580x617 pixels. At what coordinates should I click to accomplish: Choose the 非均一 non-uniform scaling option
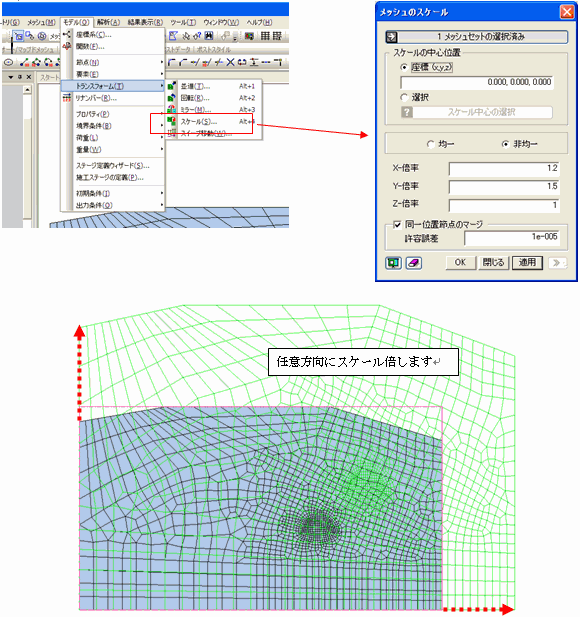pyautogui.click(x=505, y=144)
